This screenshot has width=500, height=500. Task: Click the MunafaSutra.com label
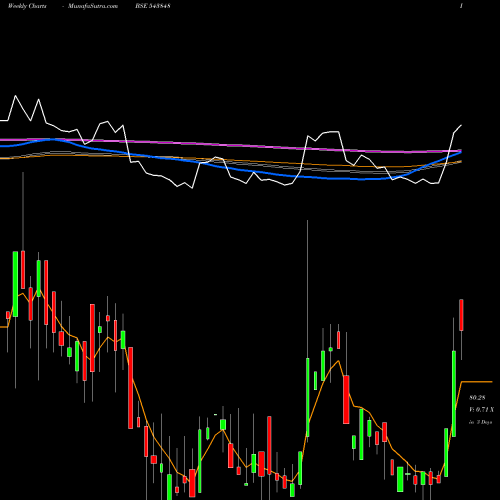(x=93, y=6)
